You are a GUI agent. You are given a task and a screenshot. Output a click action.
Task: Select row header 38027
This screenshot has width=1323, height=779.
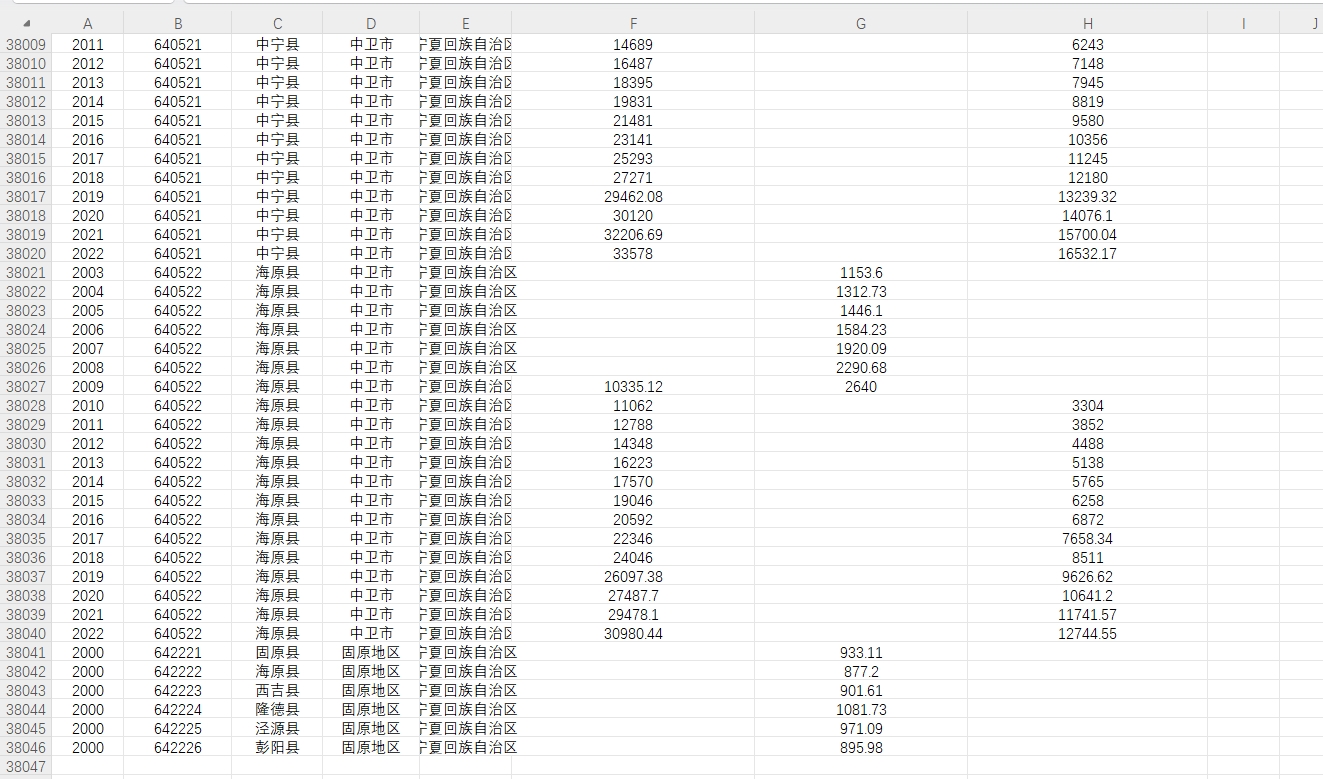(x=26, y=386)
